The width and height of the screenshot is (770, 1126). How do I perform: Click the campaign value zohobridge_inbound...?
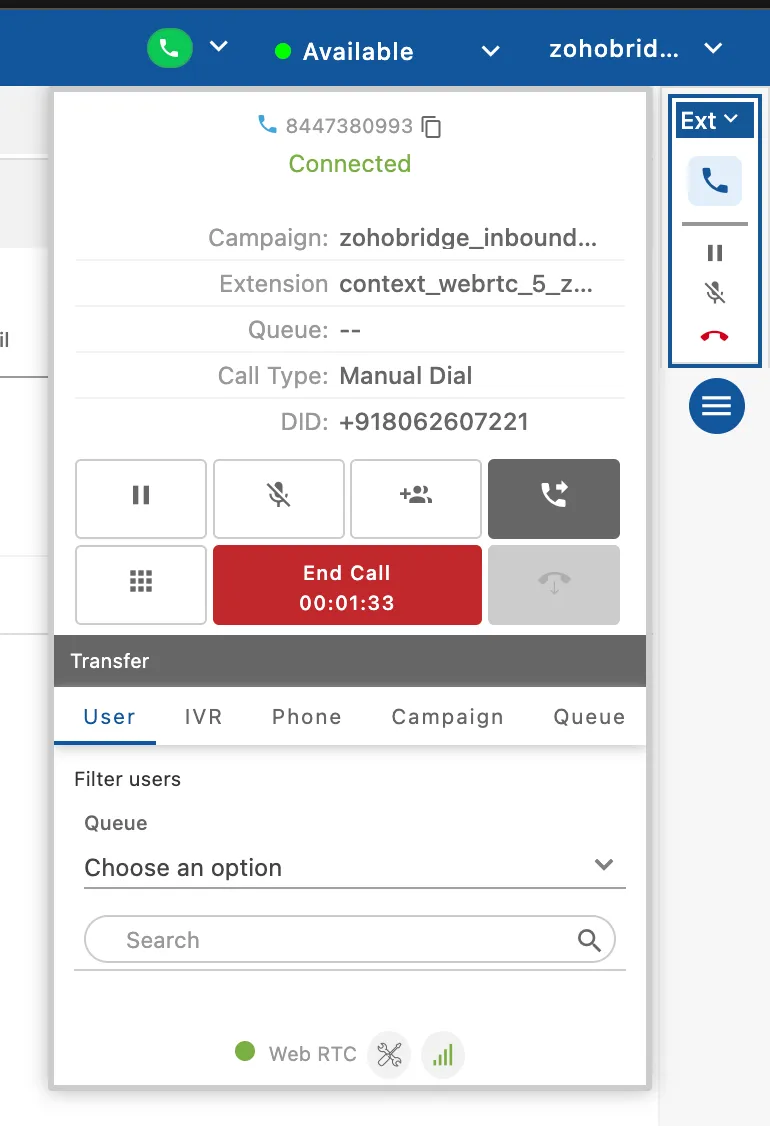coord(468,238)
